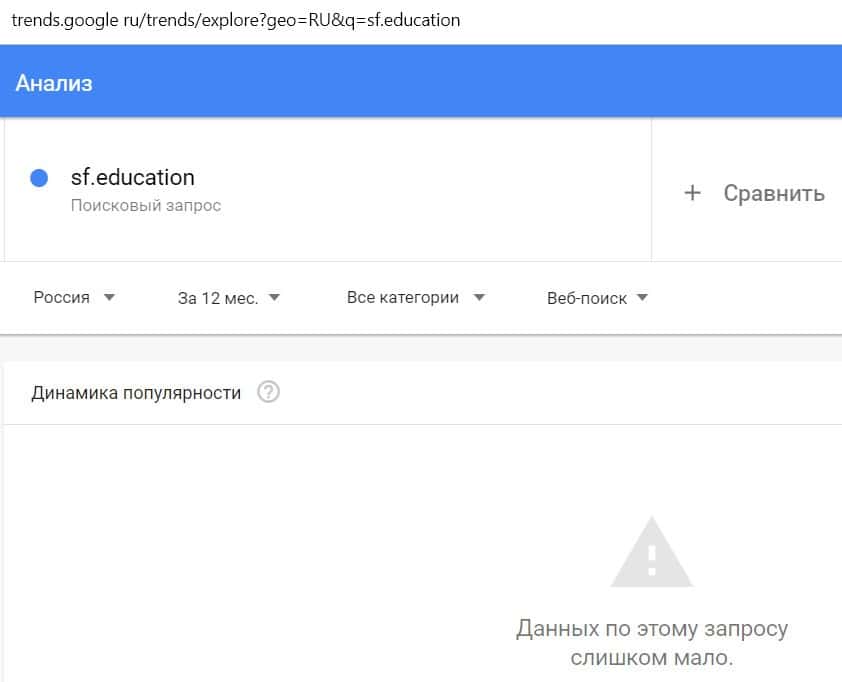Click the gray warning triangle icon
This screenshot has height=682, width=842.
tap(651, 552)
